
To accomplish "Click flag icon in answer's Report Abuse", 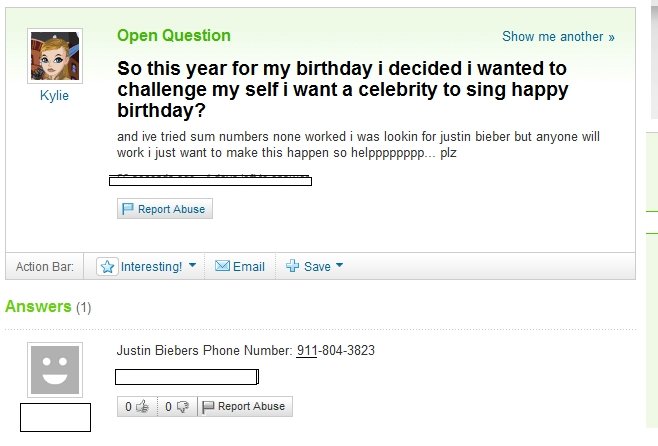I will (208, 407).
